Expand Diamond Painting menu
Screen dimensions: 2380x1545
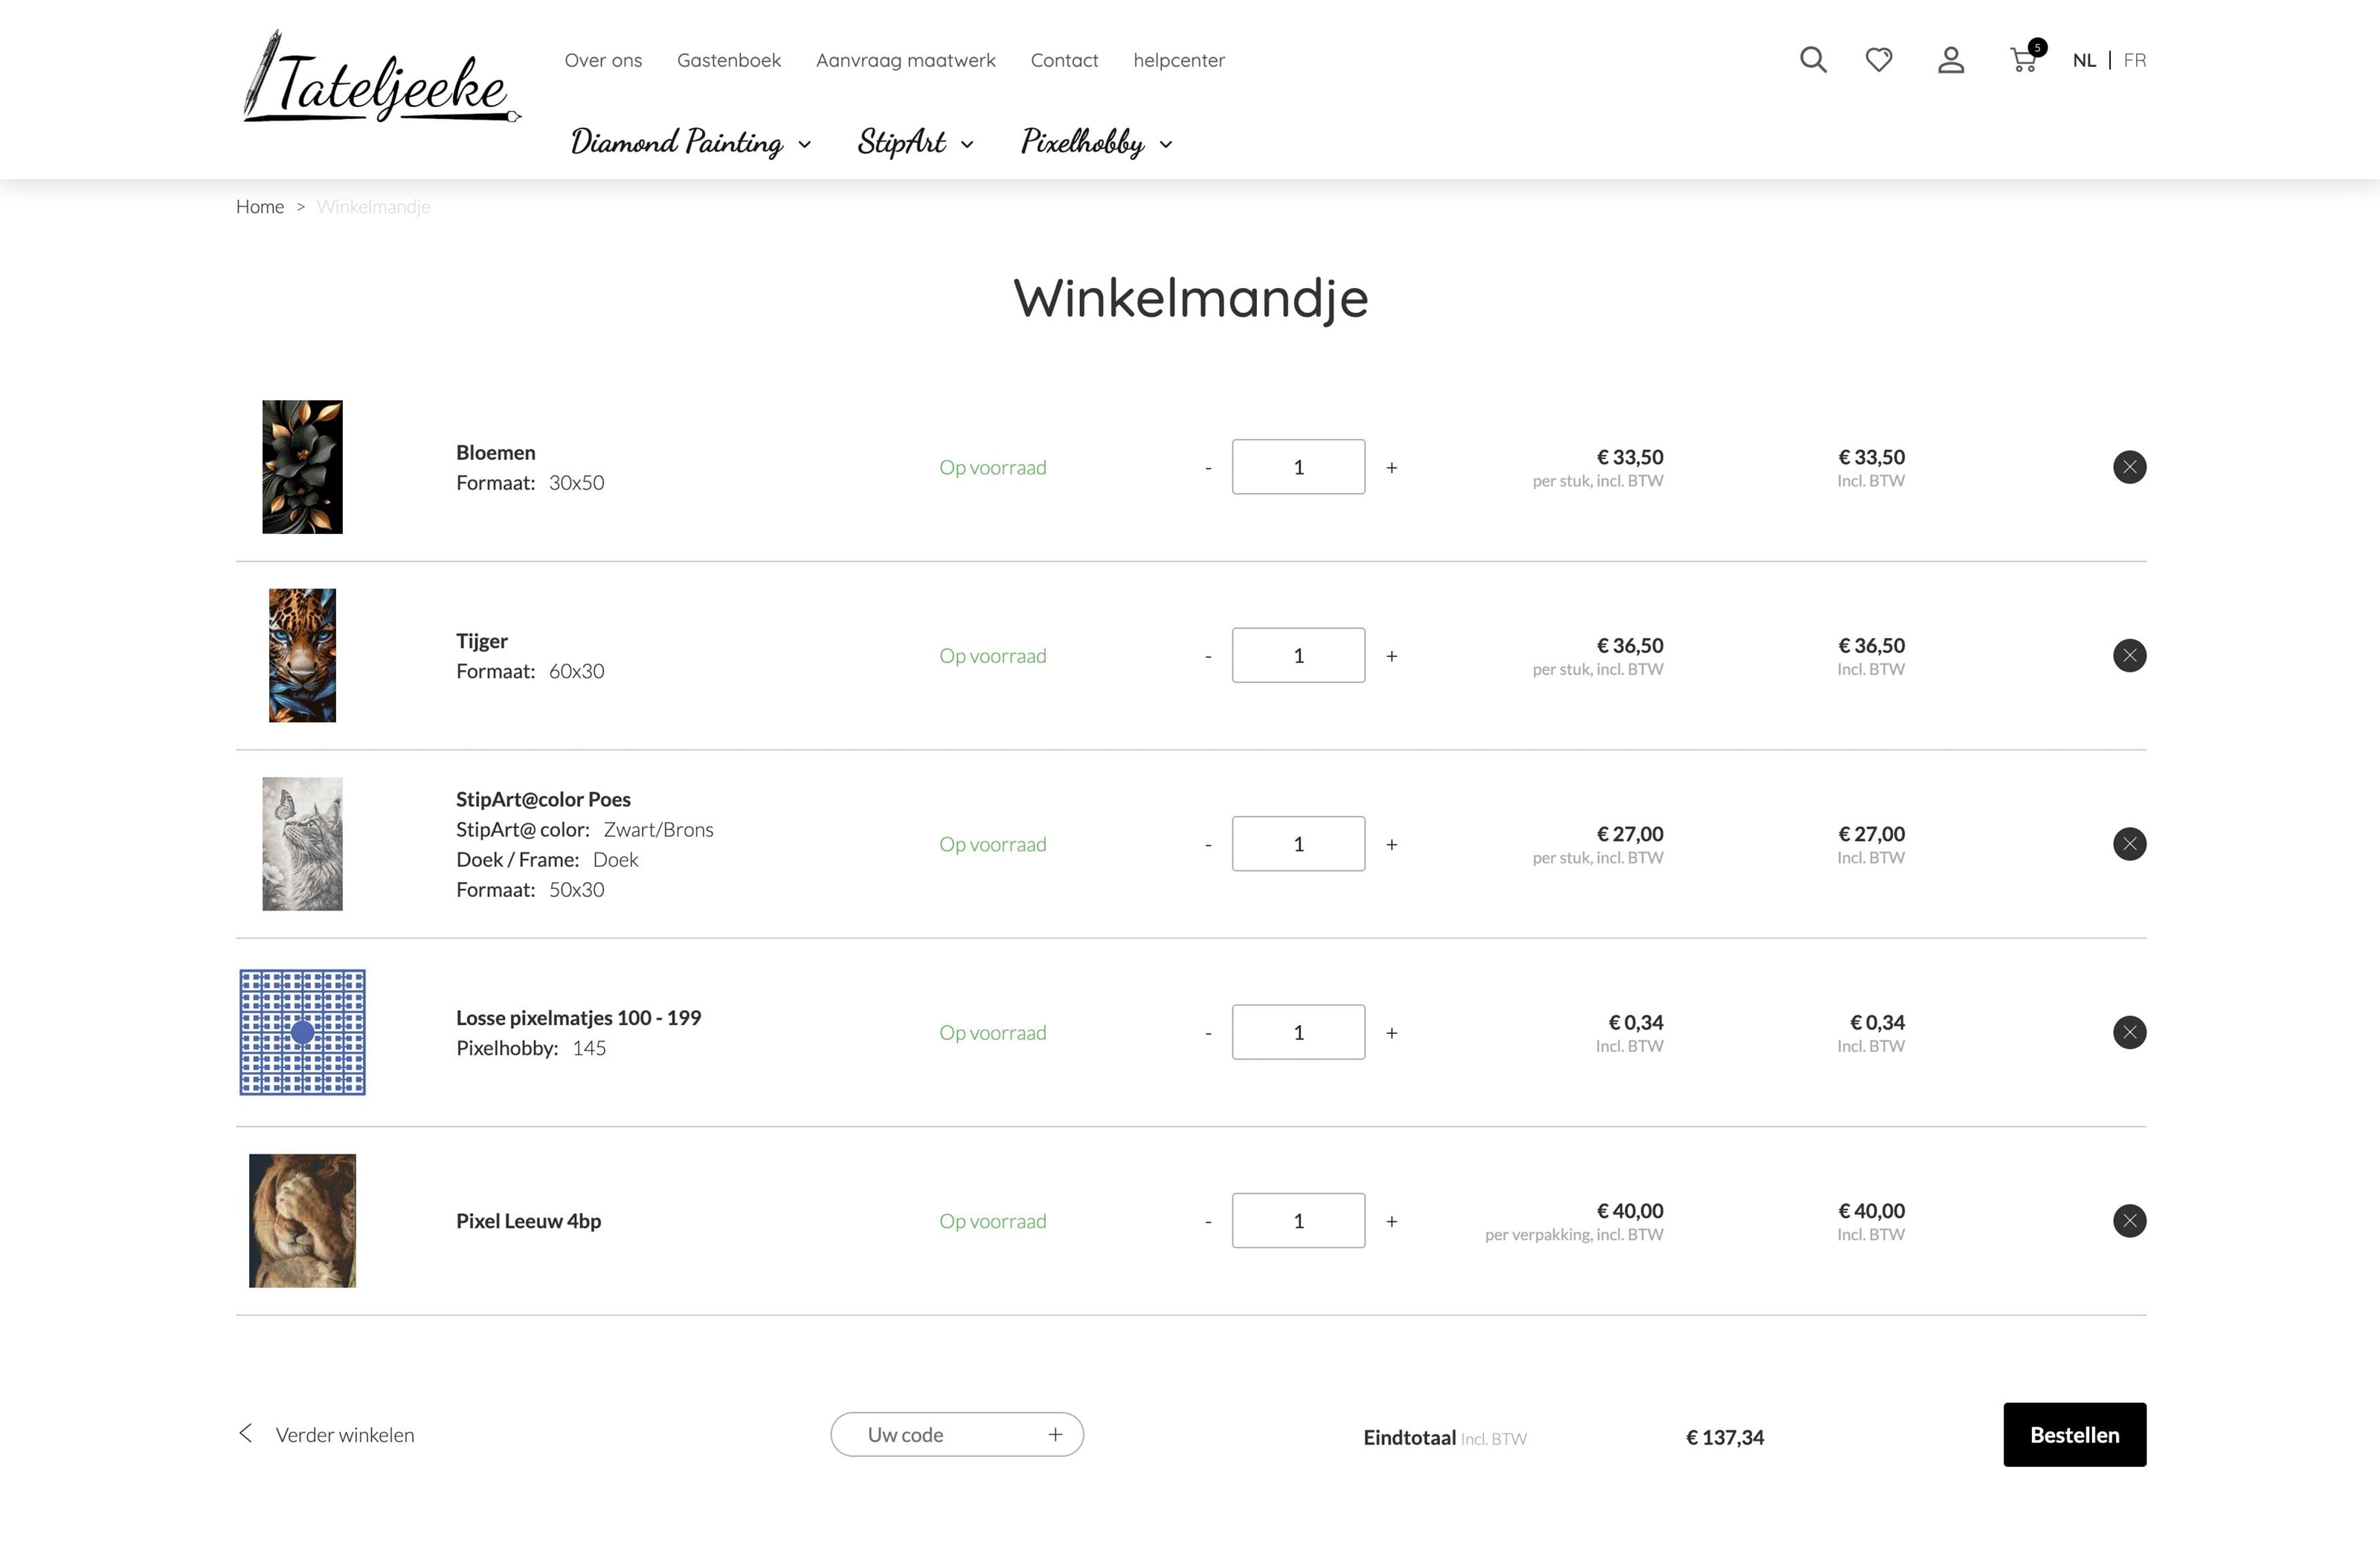point(690,143)
